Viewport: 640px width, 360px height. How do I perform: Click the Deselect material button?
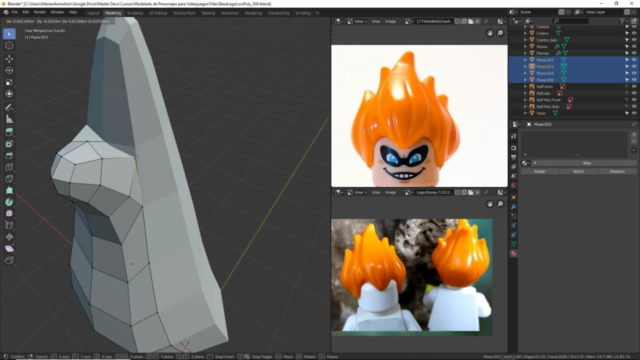(617, 171)
